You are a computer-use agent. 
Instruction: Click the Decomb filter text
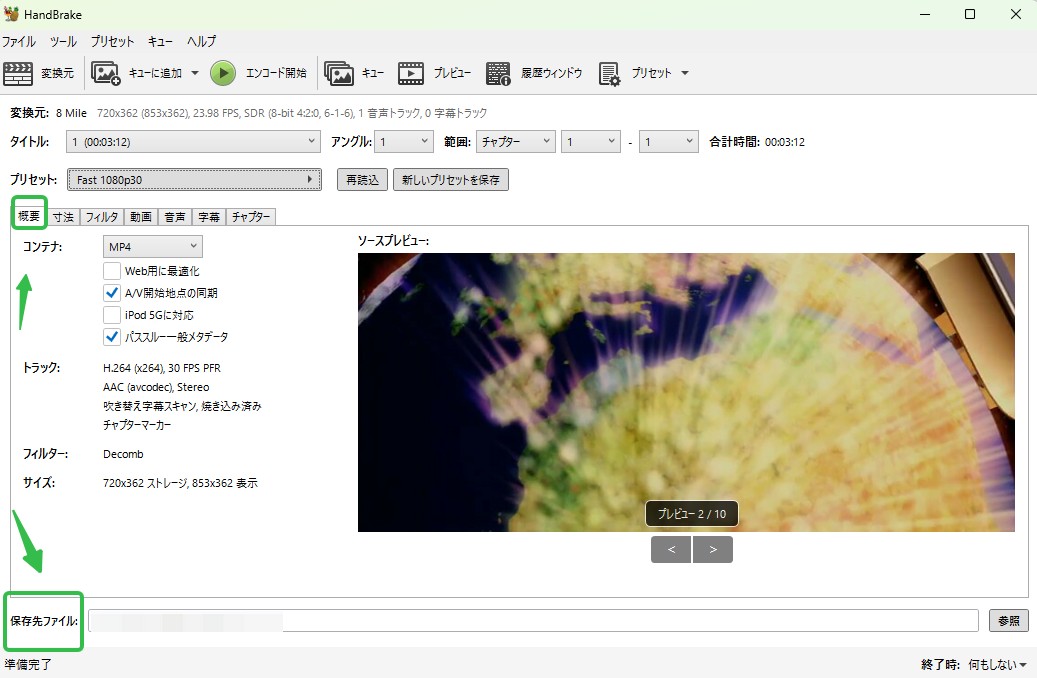tap(123, 454)
